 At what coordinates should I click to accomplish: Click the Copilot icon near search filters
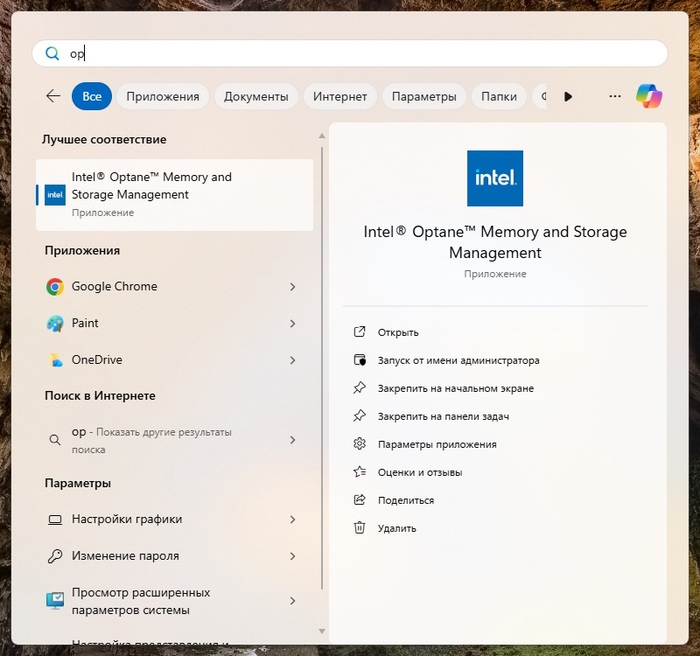[649, 96]
